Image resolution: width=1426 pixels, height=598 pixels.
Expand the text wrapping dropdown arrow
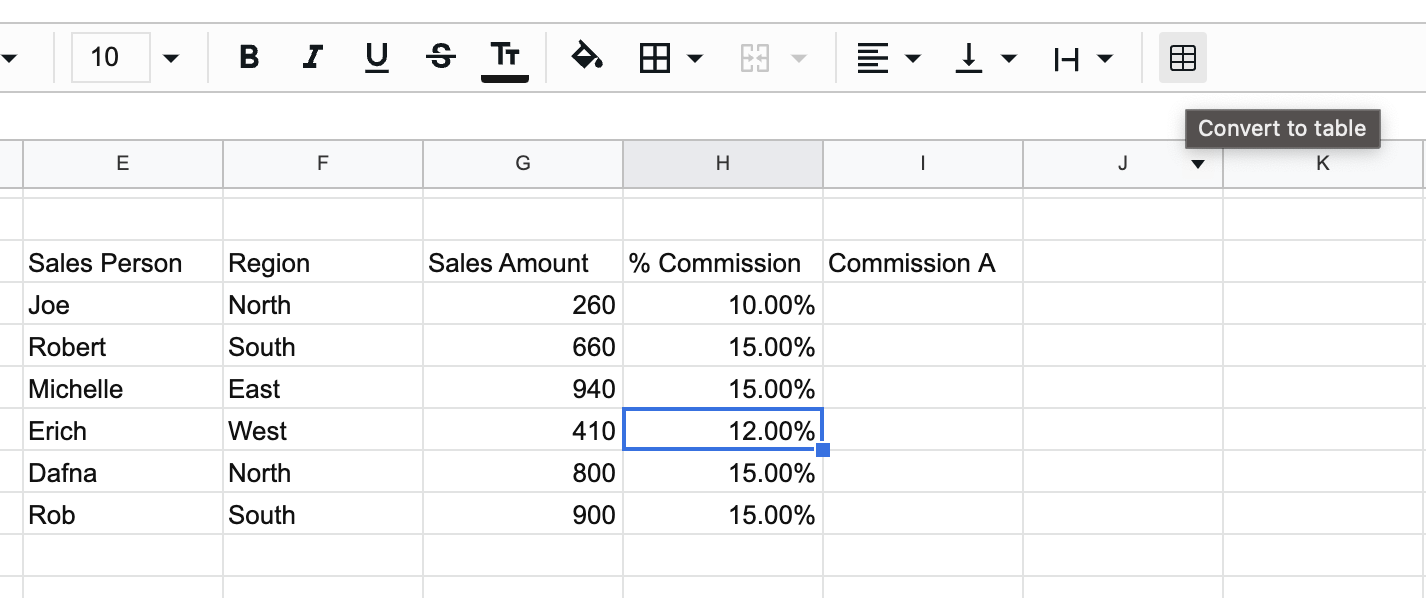pyautogui.click(x=1105, y=59)
